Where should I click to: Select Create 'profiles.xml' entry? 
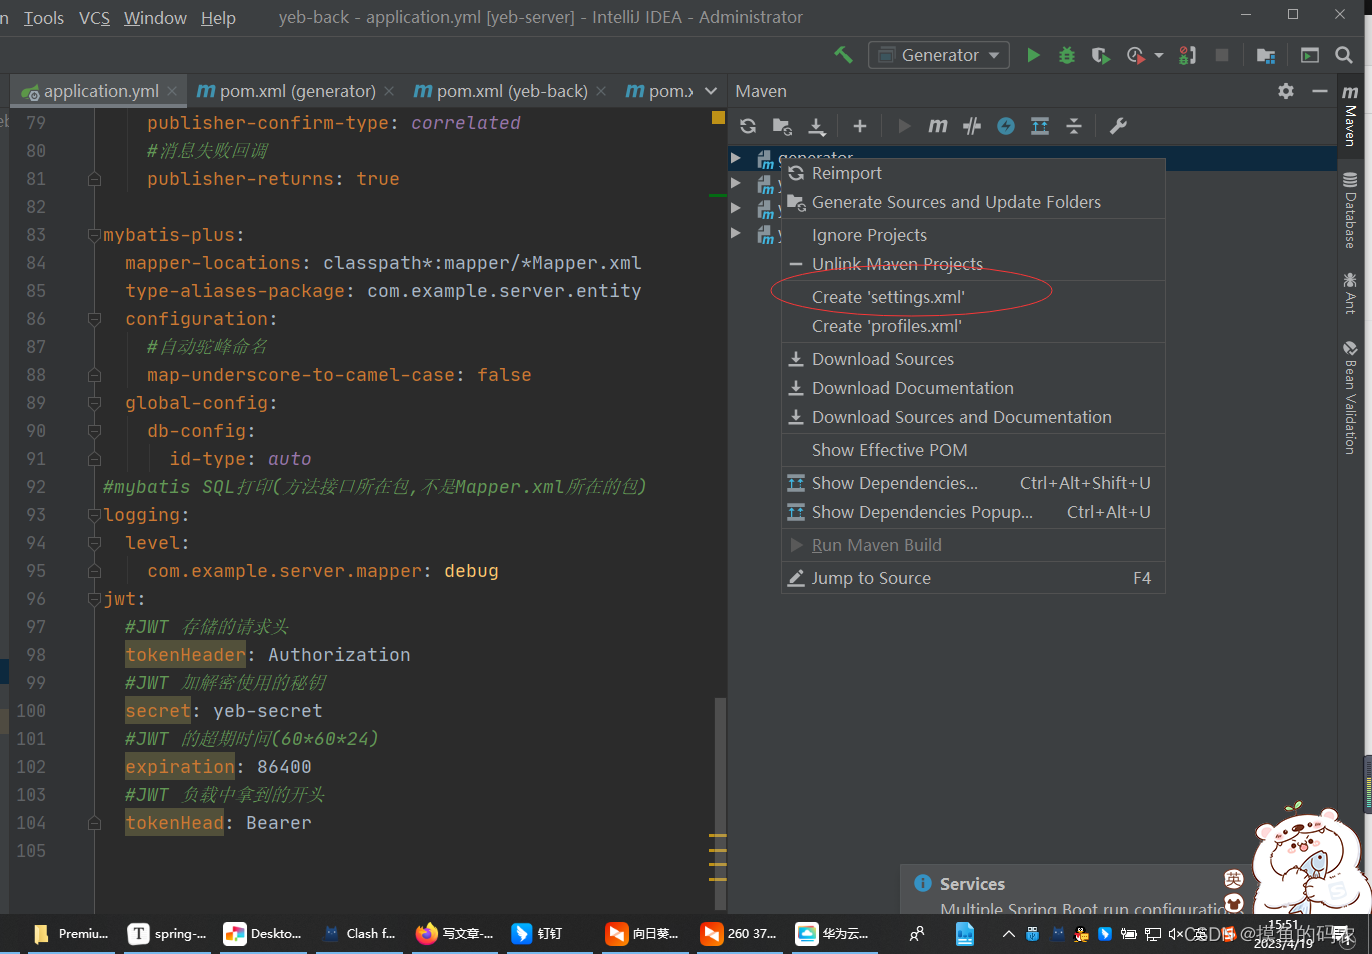click(973, 326)
